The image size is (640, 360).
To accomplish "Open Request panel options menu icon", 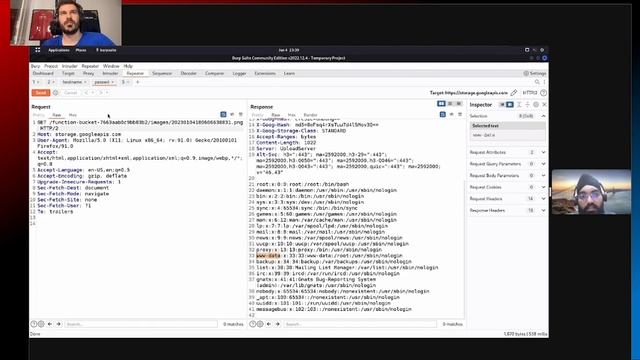I will (x=240, y=115).
